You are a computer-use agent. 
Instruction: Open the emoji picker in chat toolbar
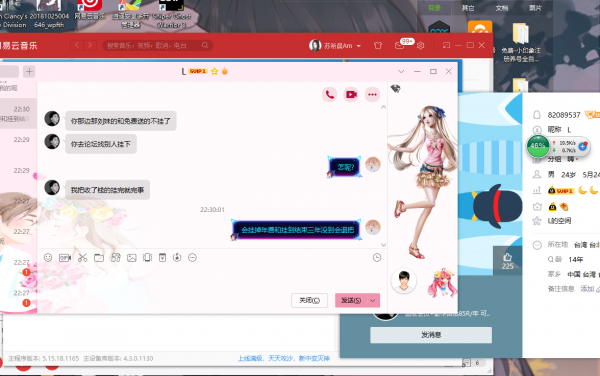point(48,257)
